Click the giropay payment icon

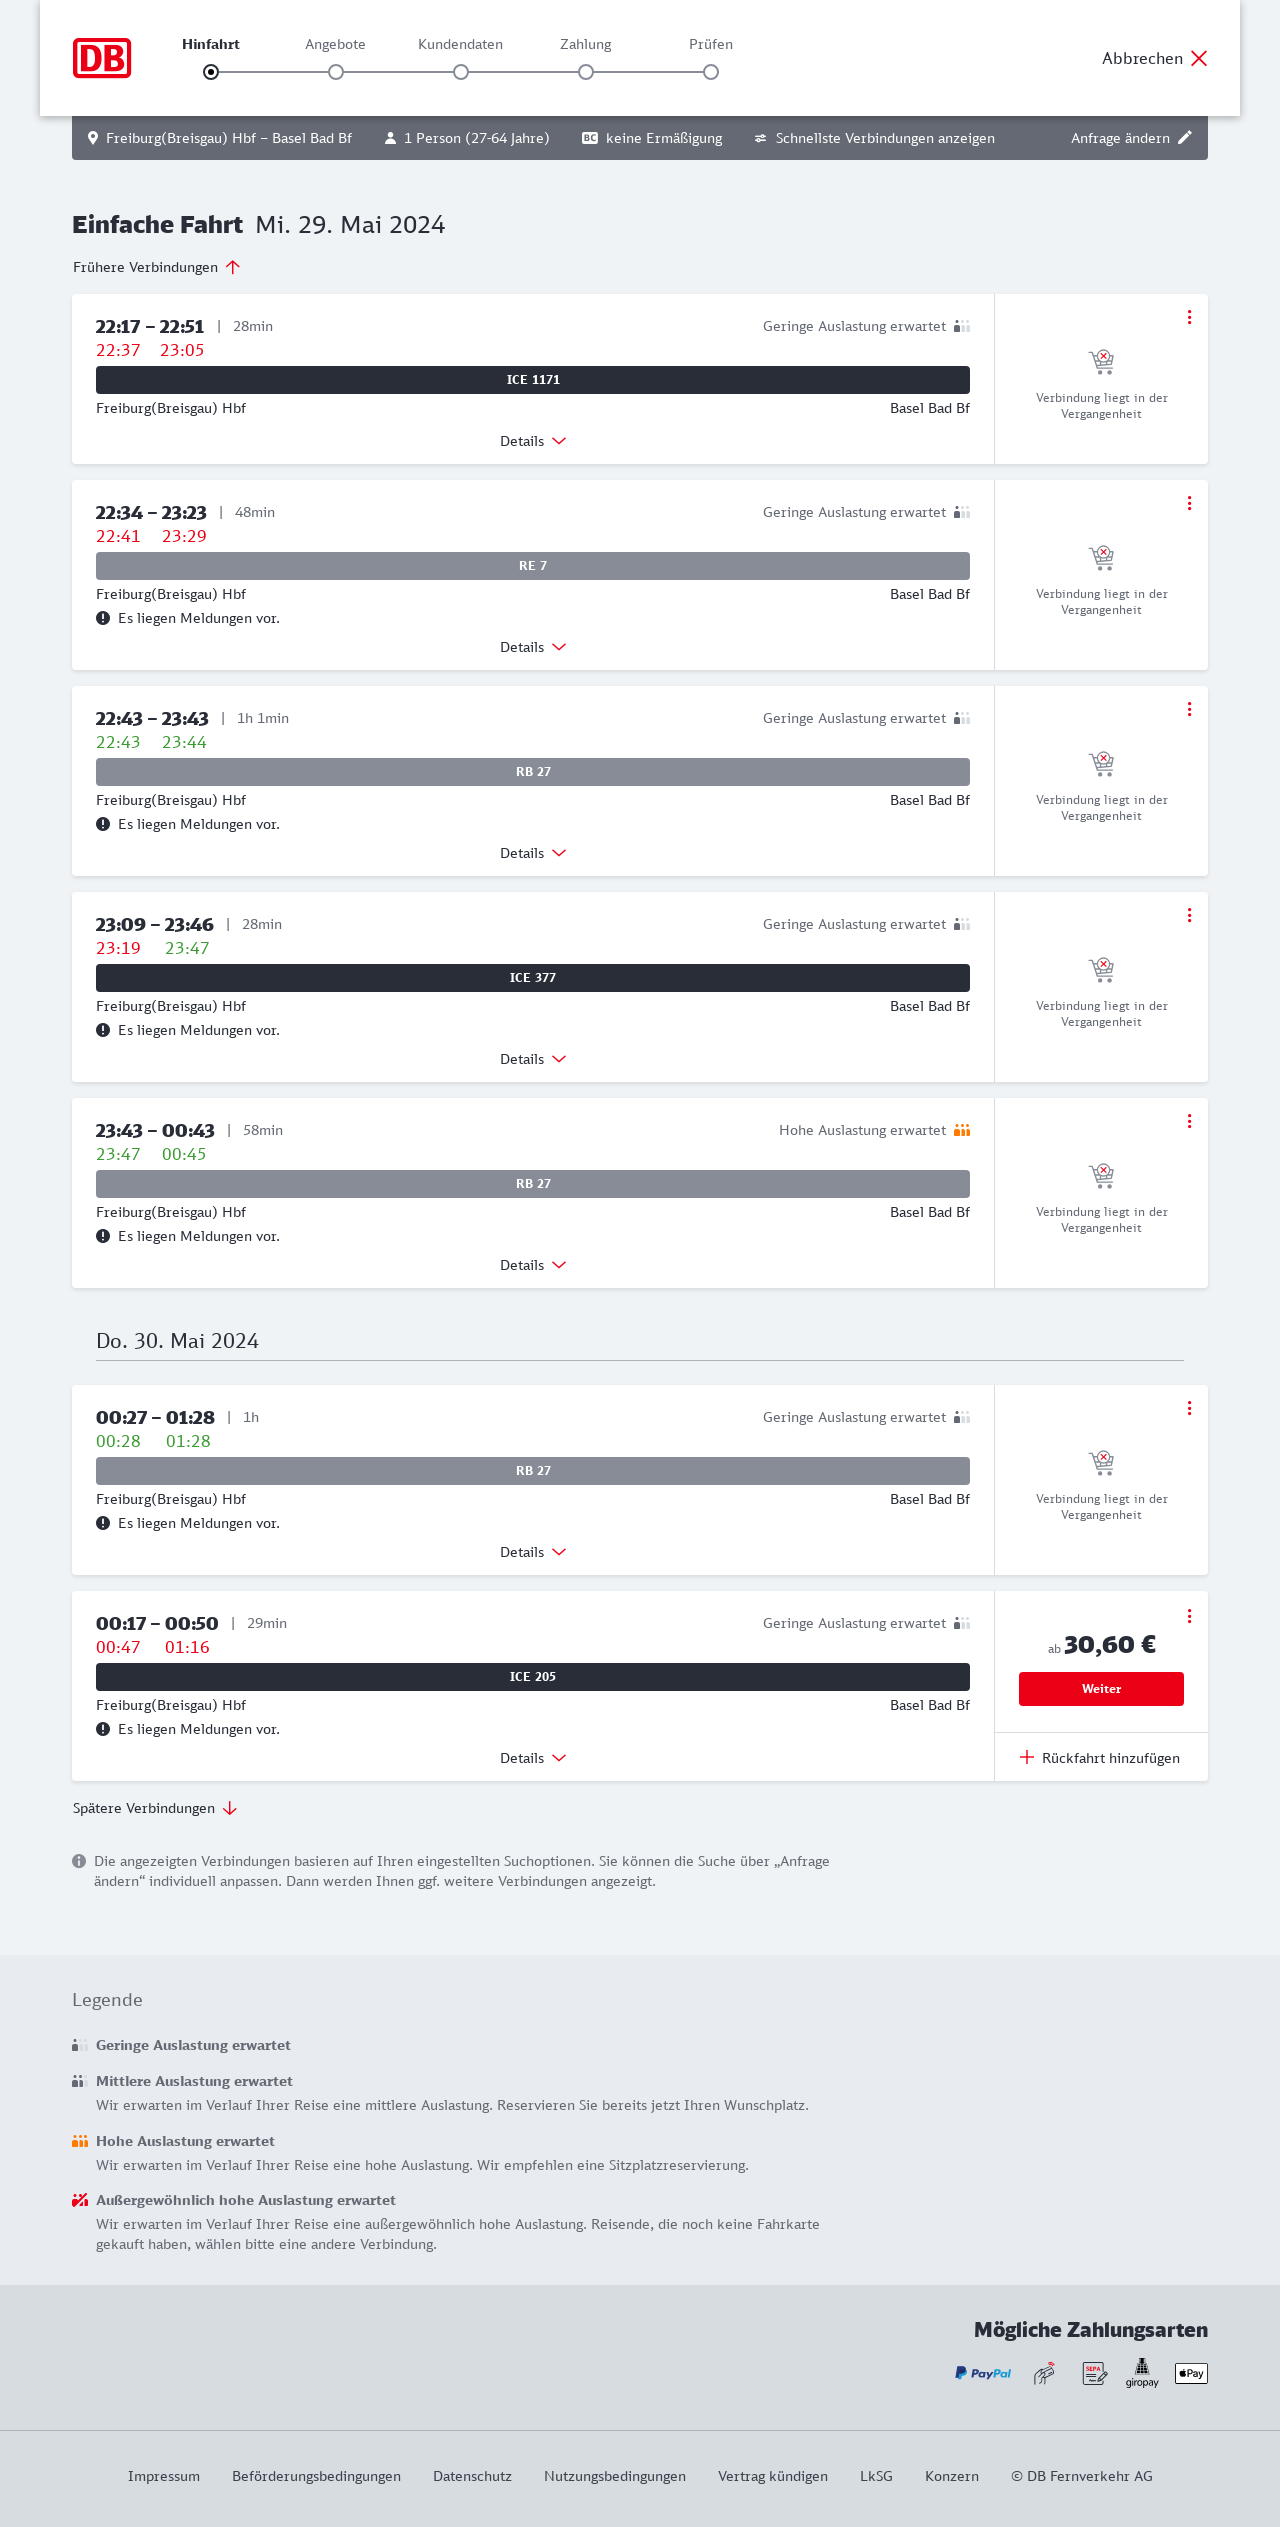pos(1142,2372)
